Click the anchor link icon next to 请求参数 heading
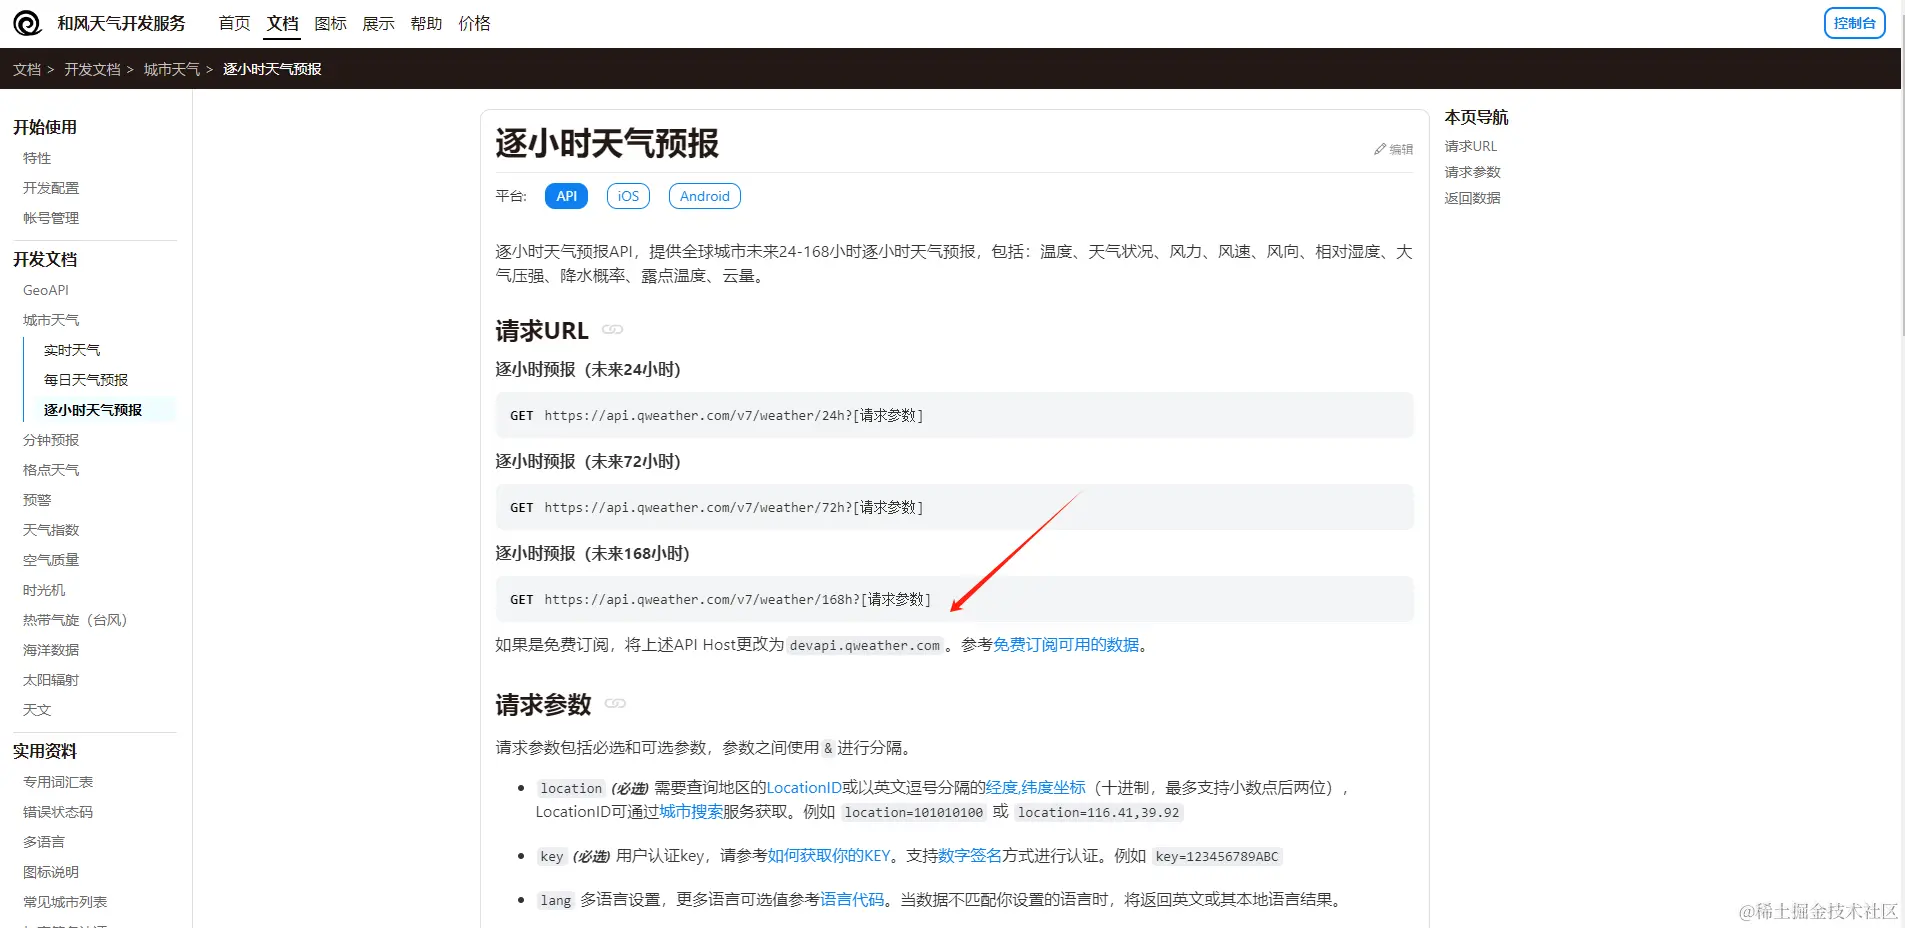1905x928 pixels. coord(616,704)
